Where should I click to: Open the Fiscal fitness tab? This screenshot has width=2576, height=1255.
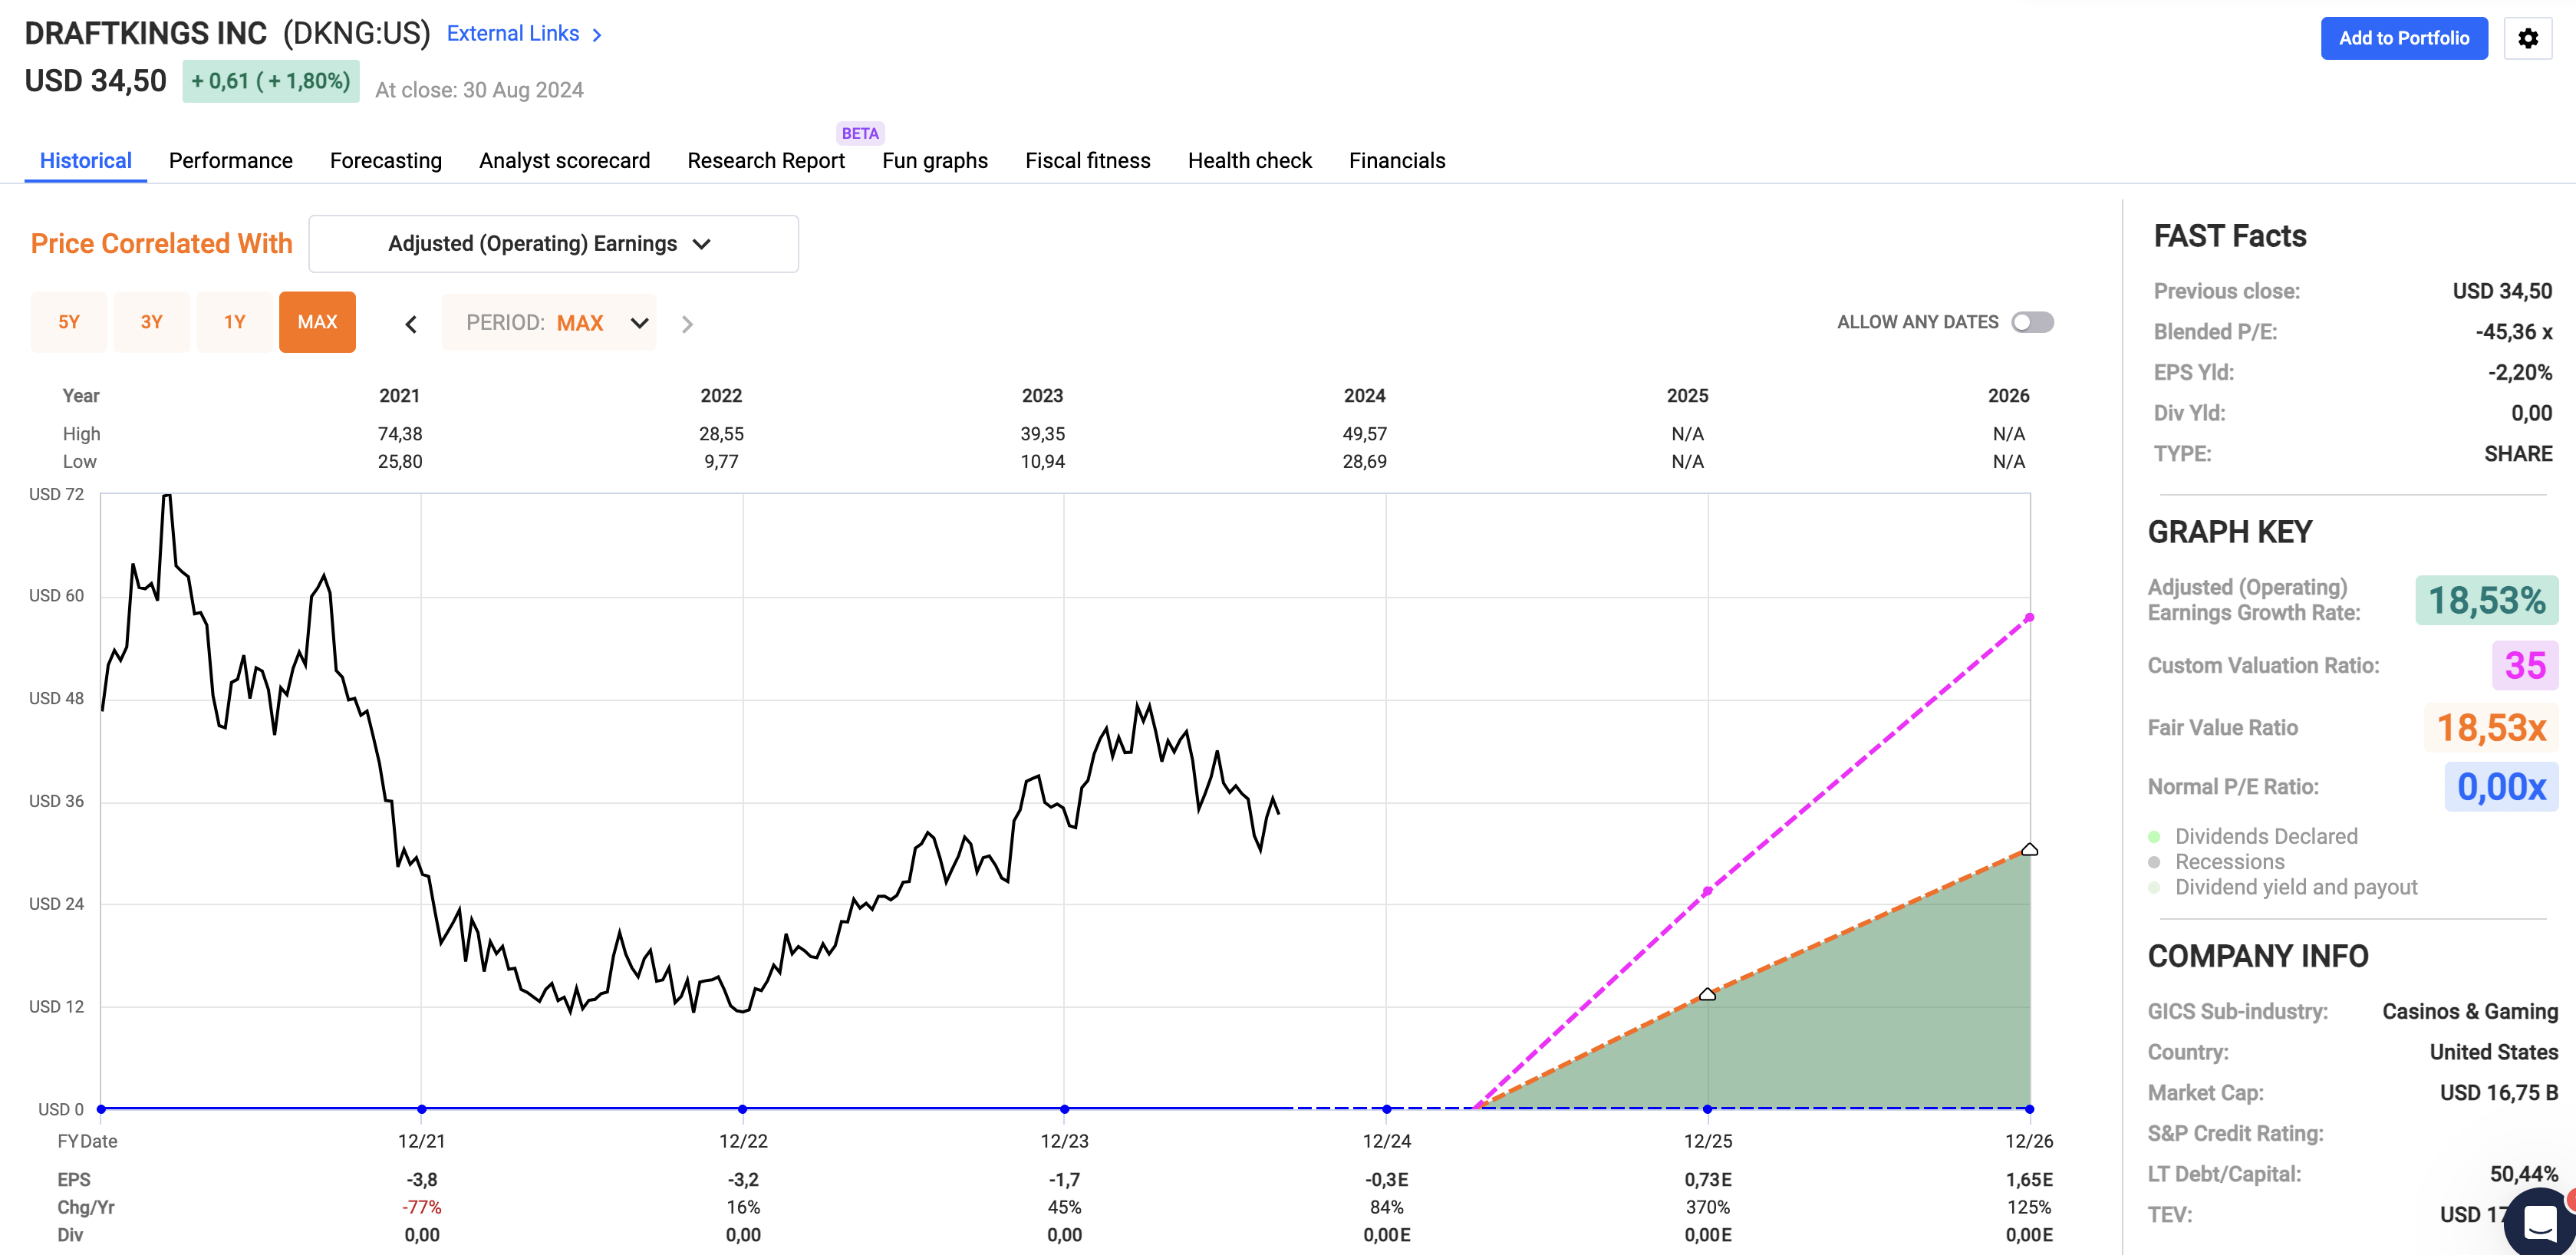pyautogui.click(x=1087, y=160)
